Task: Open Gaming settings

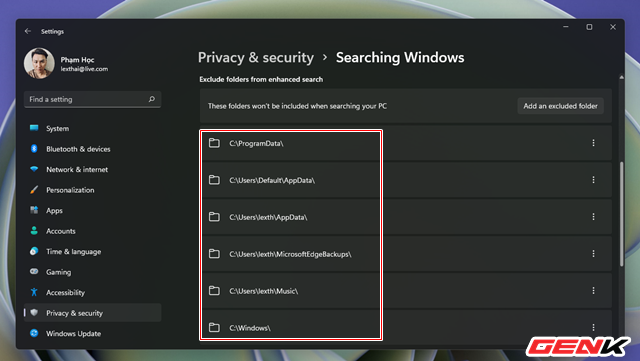Action: coord(92,272)
